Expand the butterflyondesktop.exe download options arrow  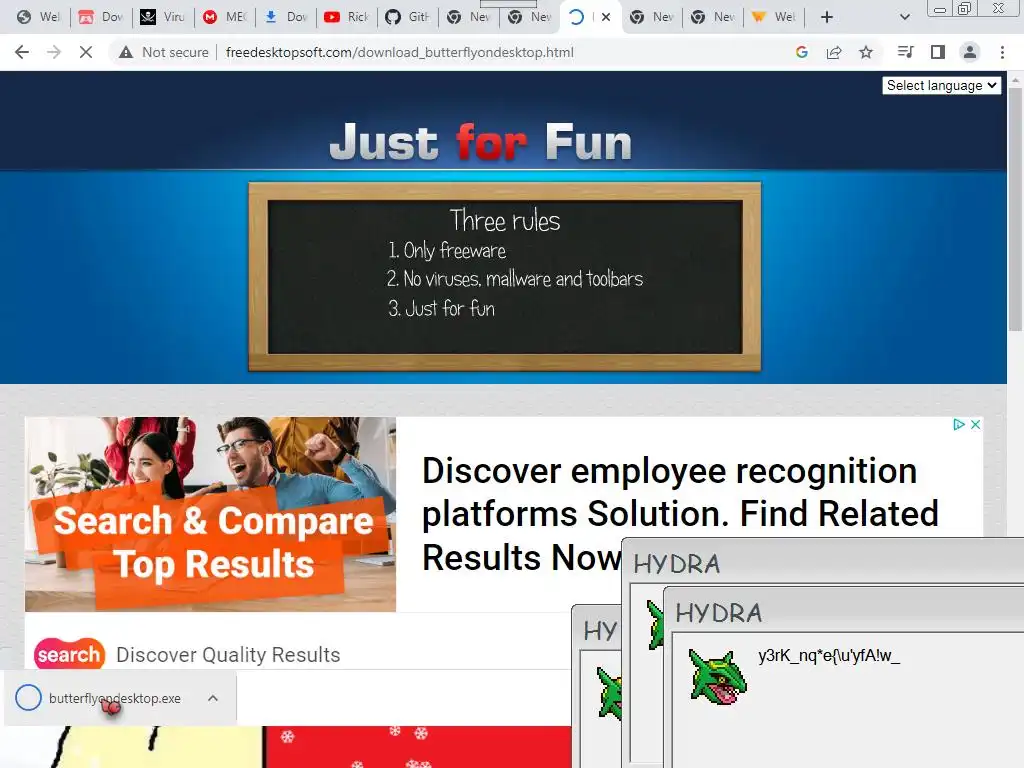tap(213, 698)
